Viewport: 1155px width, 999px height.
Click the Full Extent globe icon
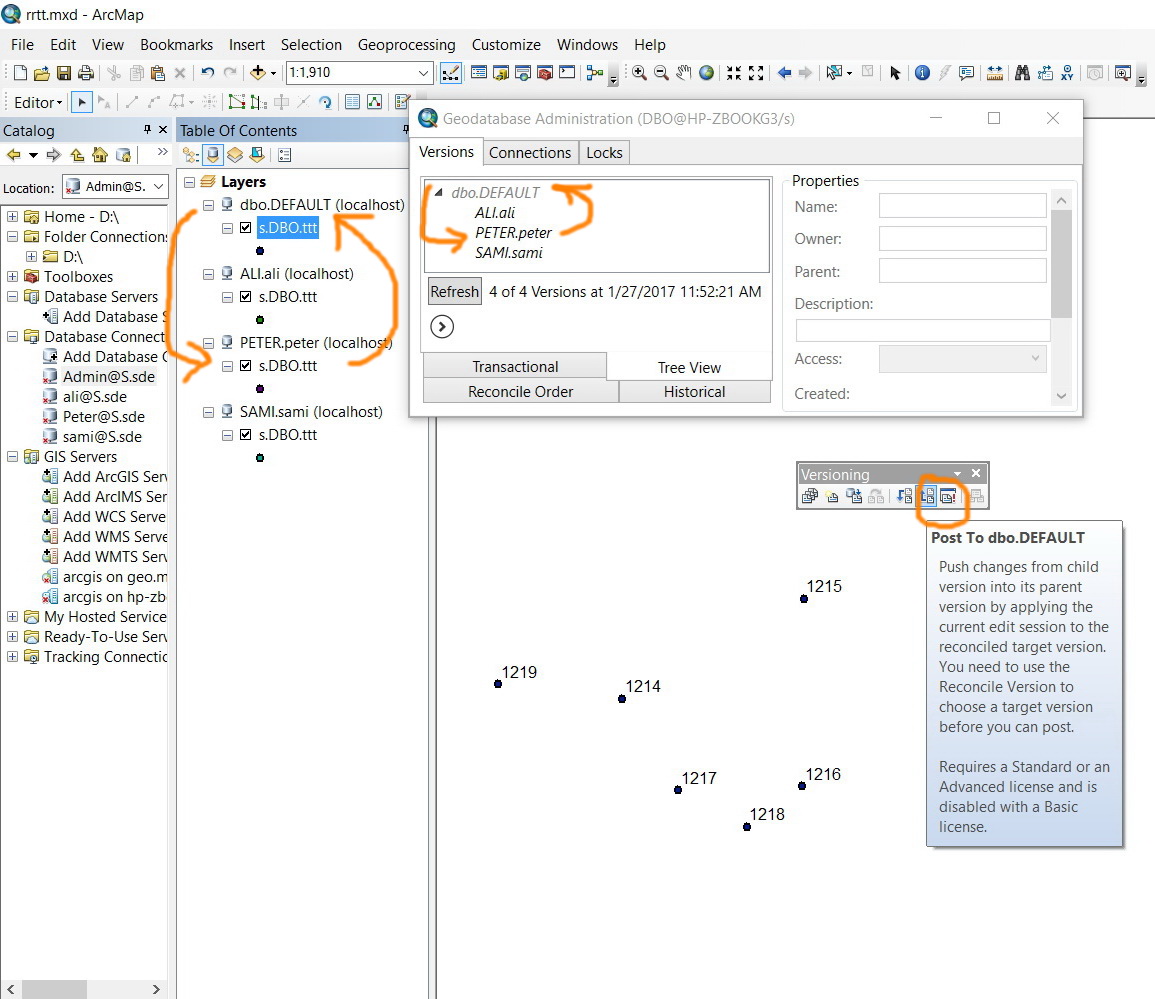707,73
